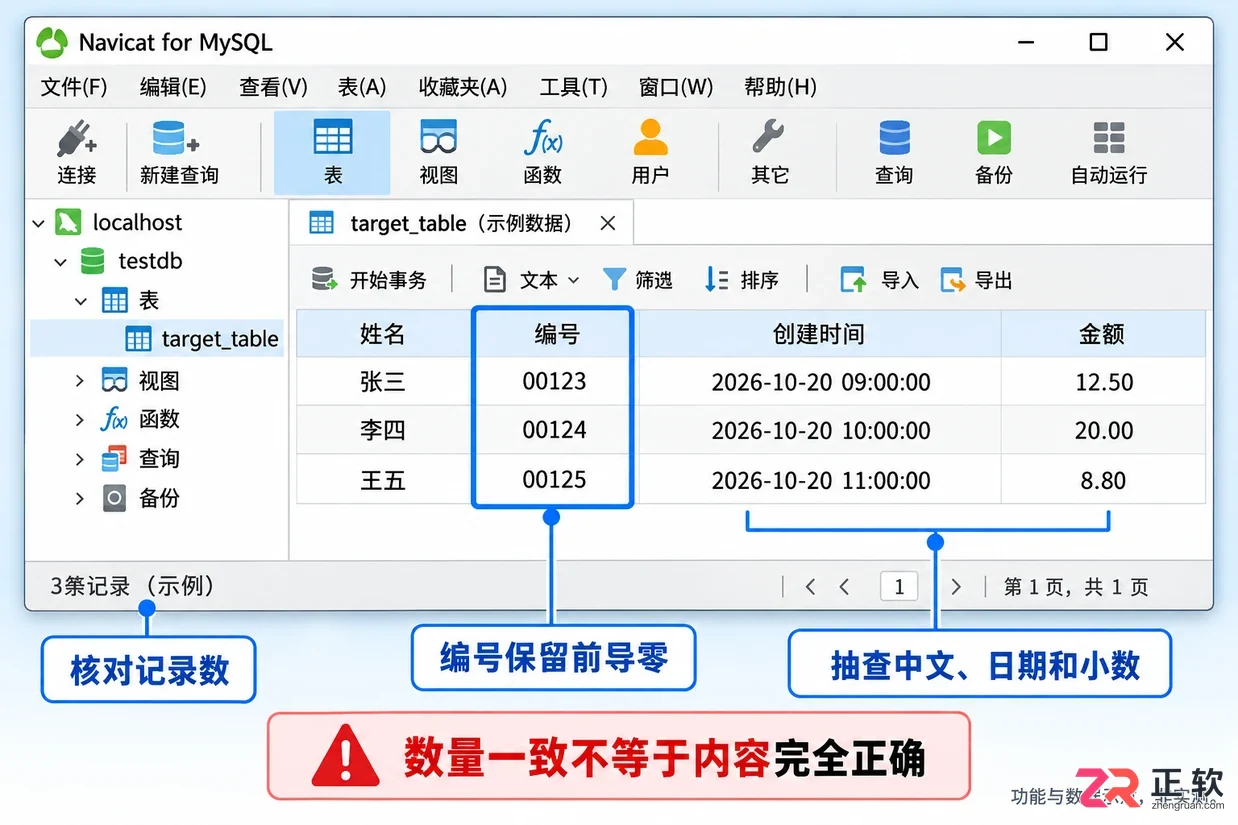Click the 编号 column header
This screenshot has width=1238, height=825.
554,334
